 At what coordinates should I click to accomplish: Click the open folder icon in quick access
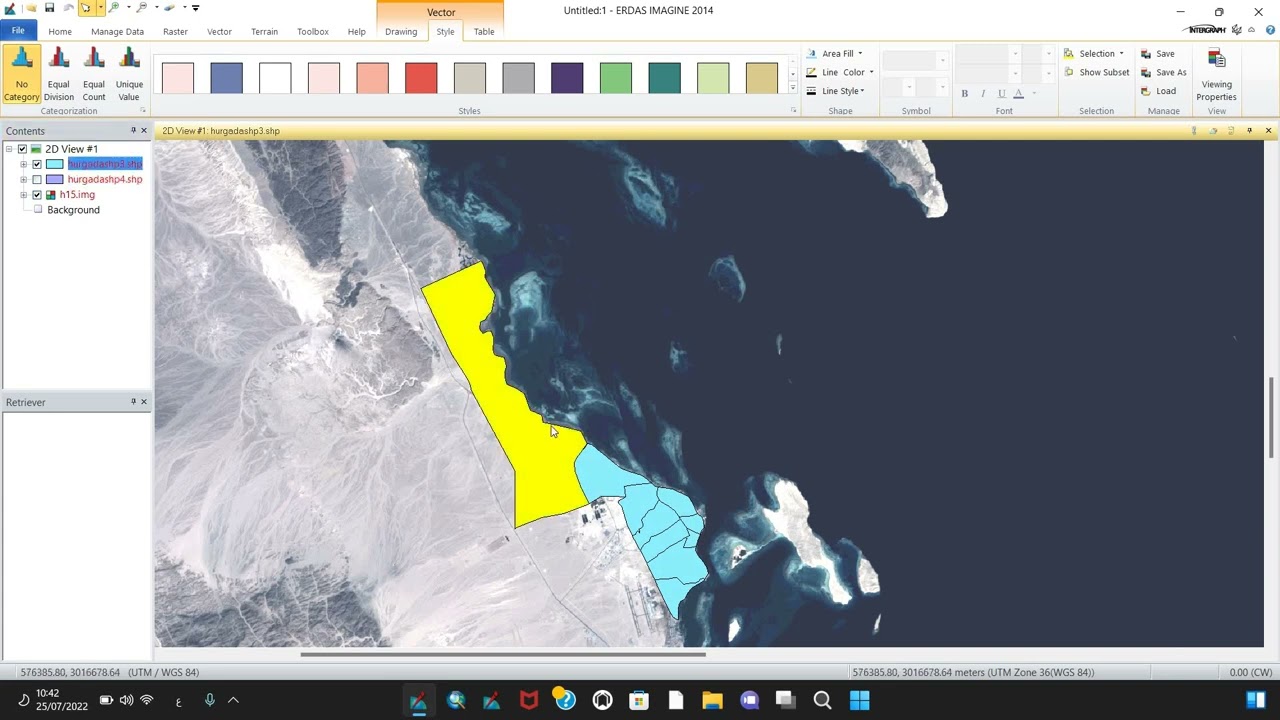31,8
